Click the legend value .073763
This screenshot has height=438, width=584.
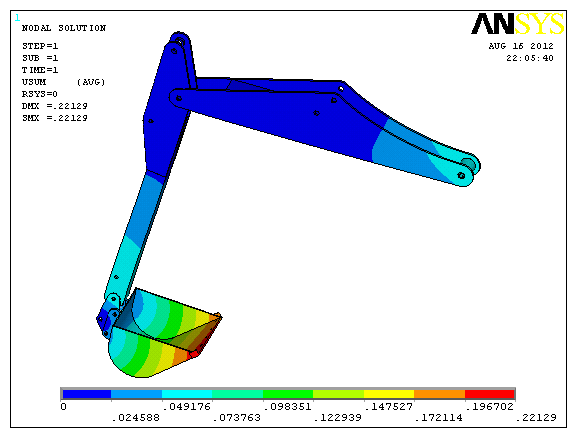[x=237, y=418]
